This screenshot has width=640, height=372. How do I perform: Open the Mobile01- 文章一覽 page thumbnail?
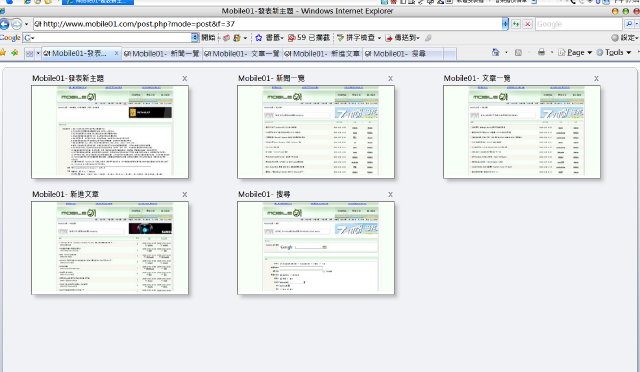(x=522, y=132)
